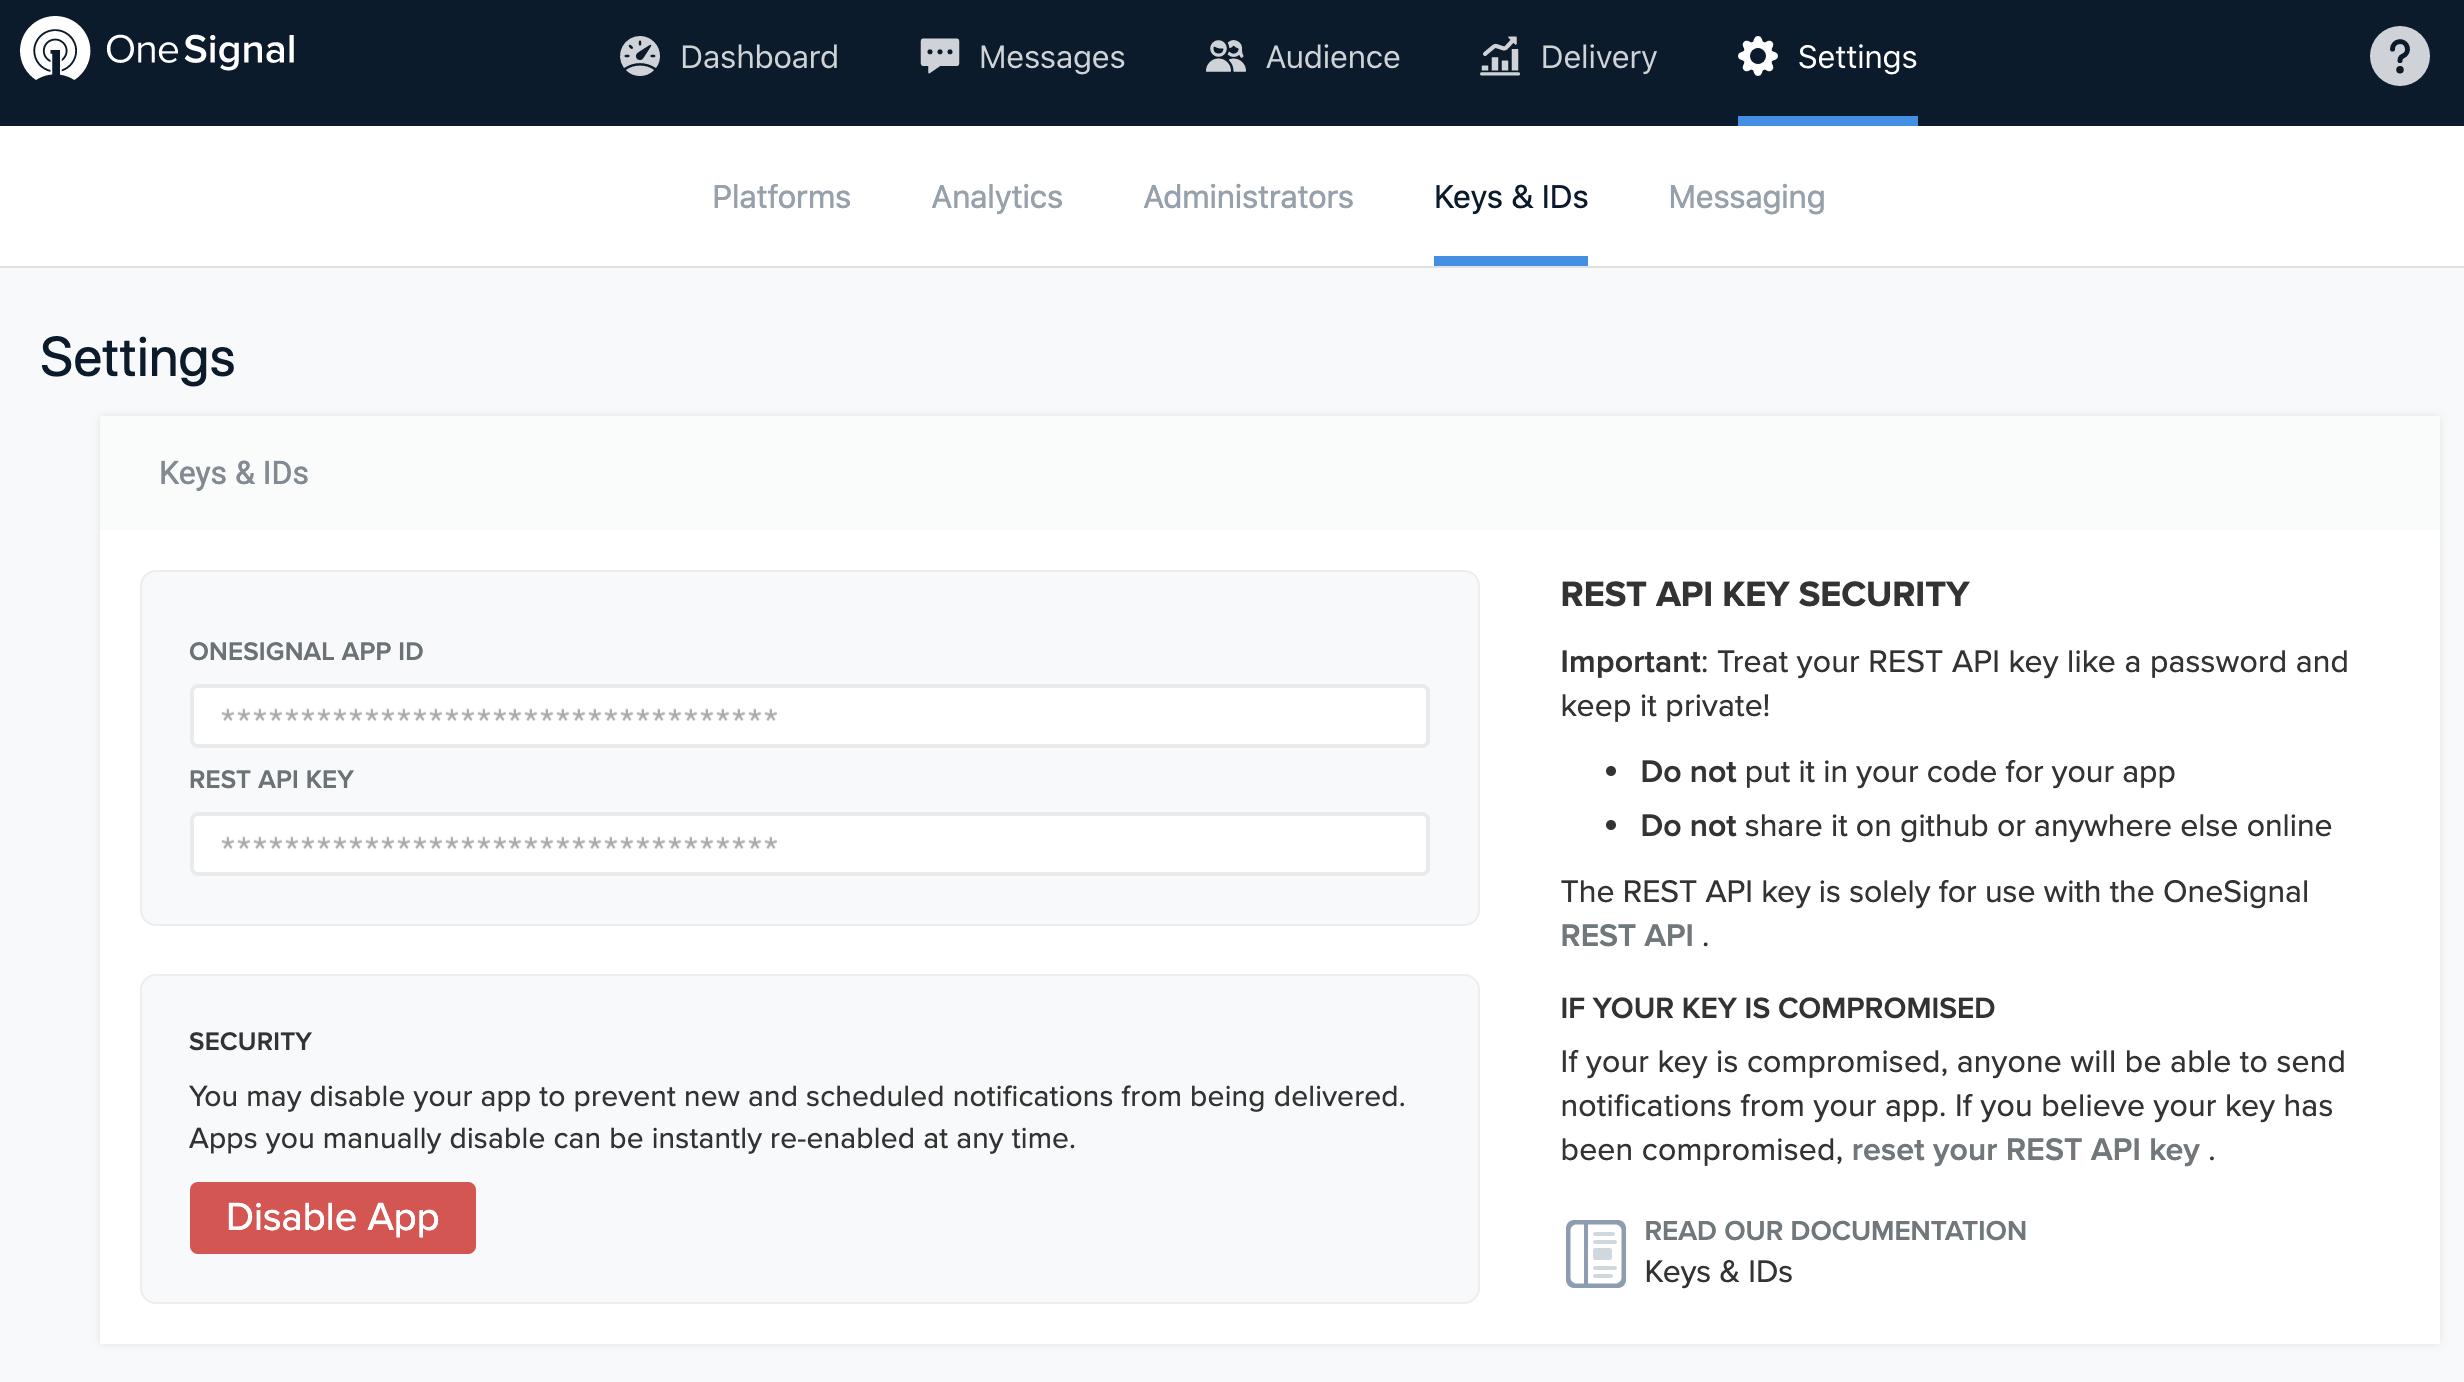Switch to the Platforms tab
This screenshot has width=2464, height=1382.
pos(781,197)
